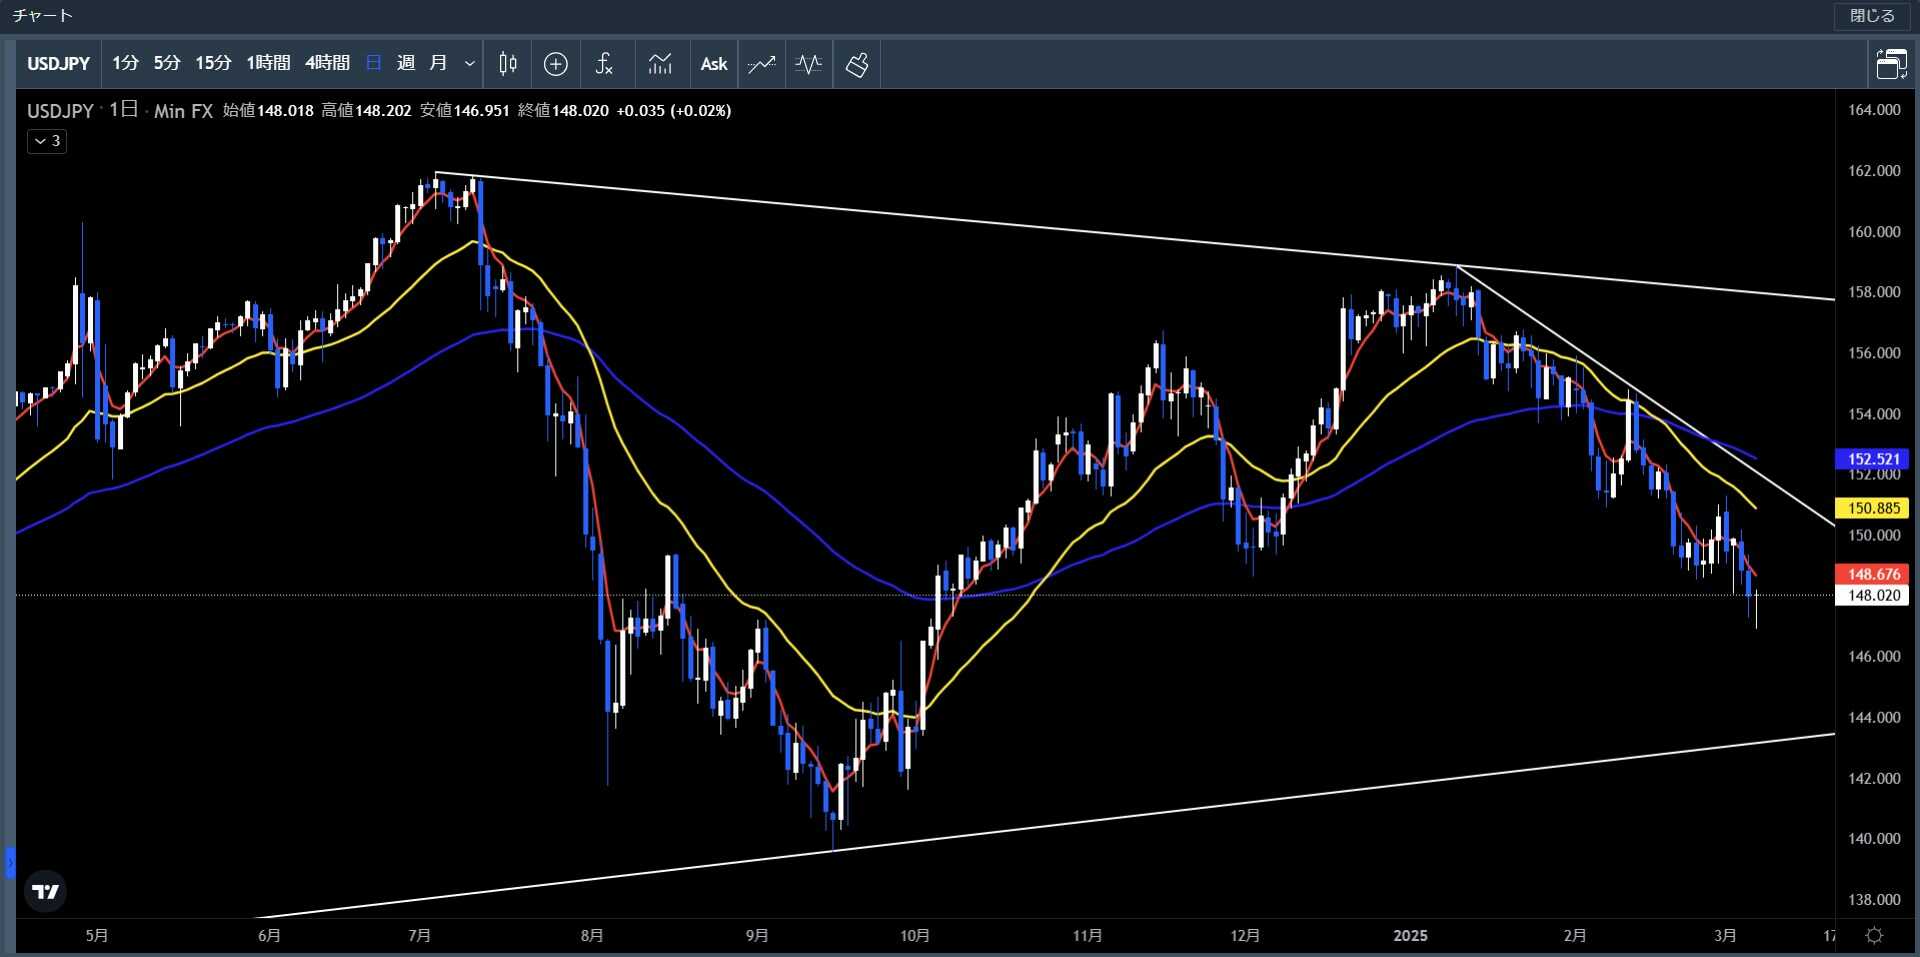Click the 始値148.018 value in legend
The image size is (1920, 957).
tap(268, 110)
